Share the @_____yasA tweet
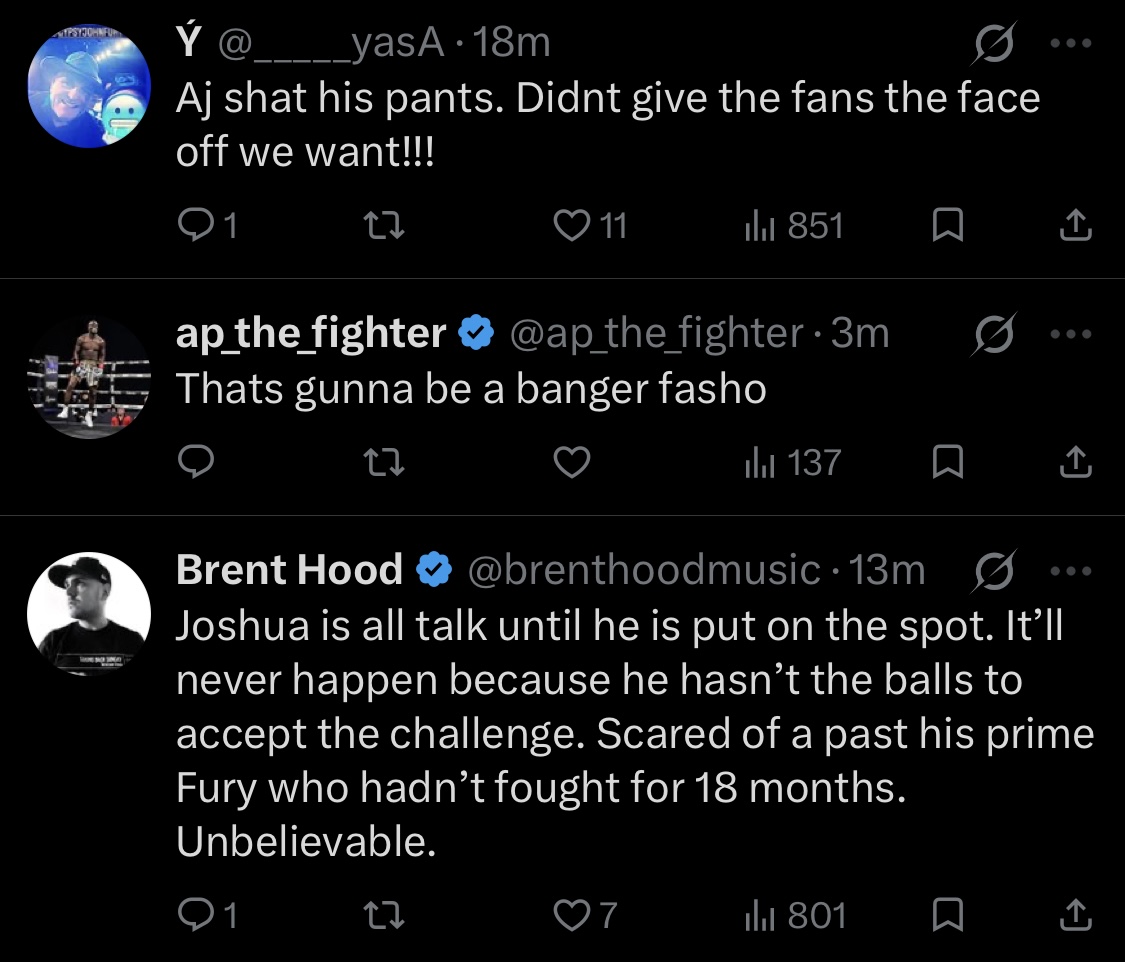This screenshot has width=1125, height=962. click(1075, 225)
